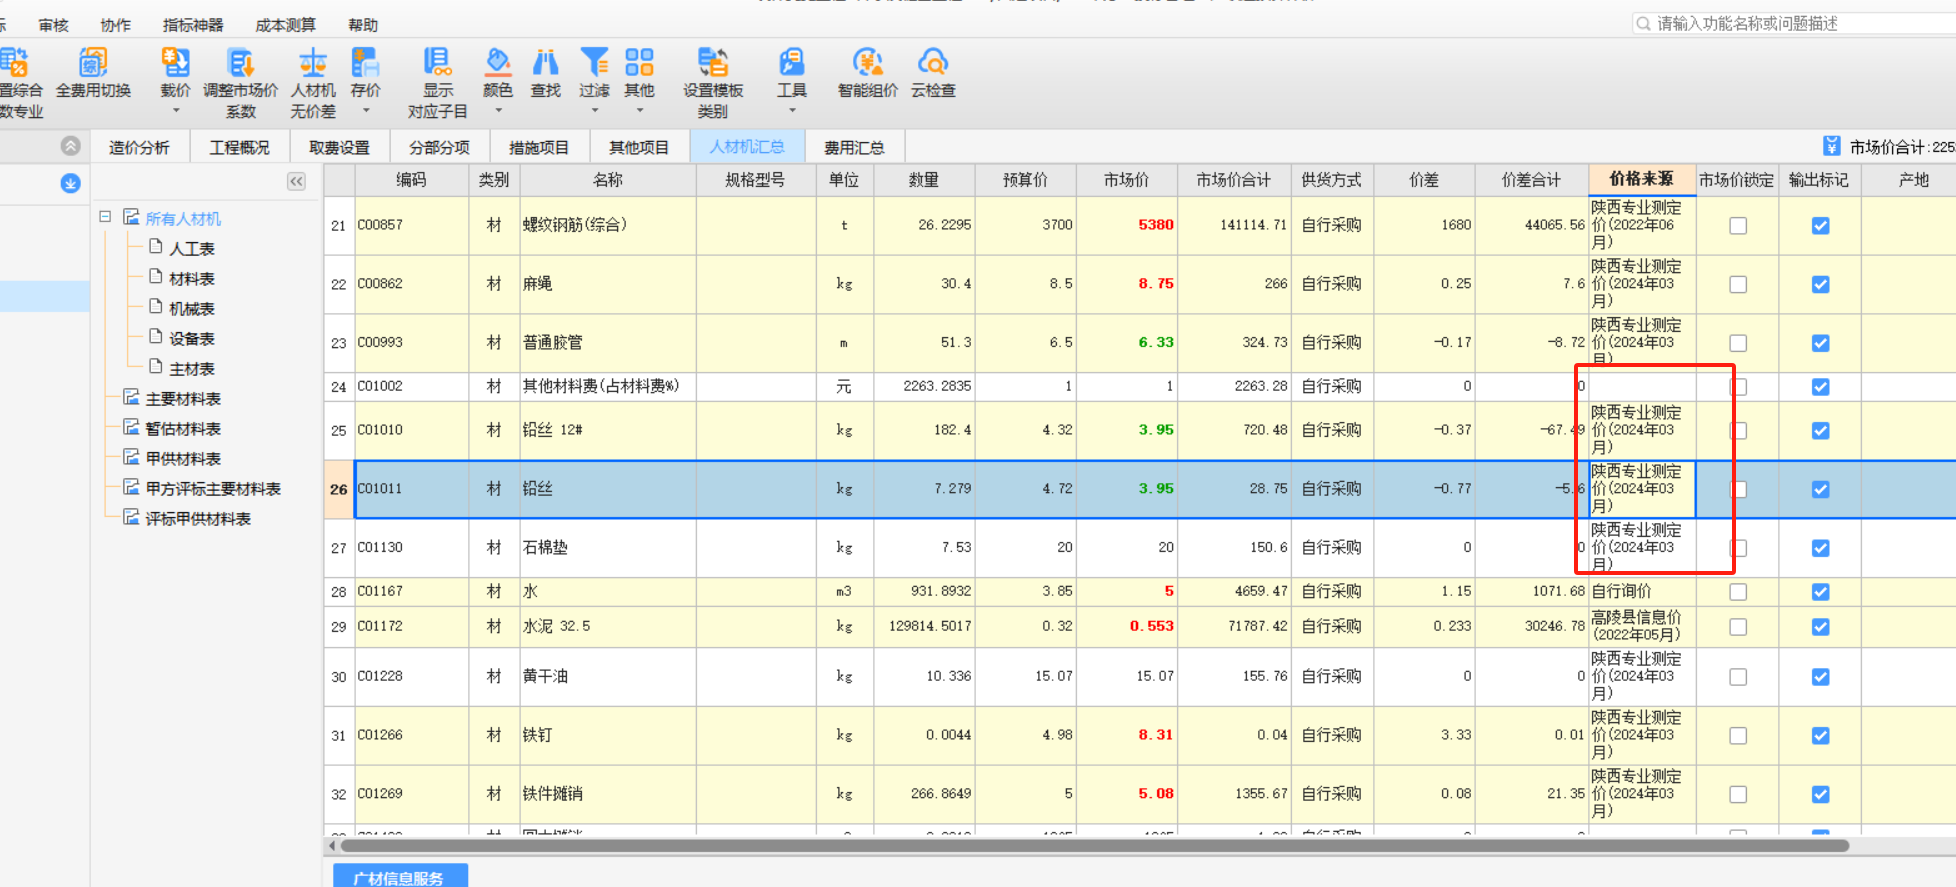Click the left arrow of the horizontal scrollbar

pos(332,846)
